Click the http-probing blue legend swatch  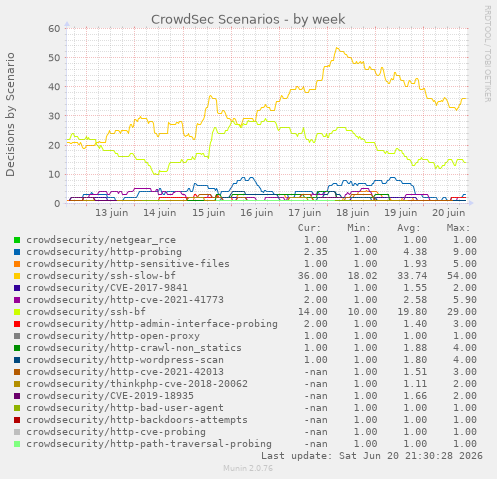point(17,252)
